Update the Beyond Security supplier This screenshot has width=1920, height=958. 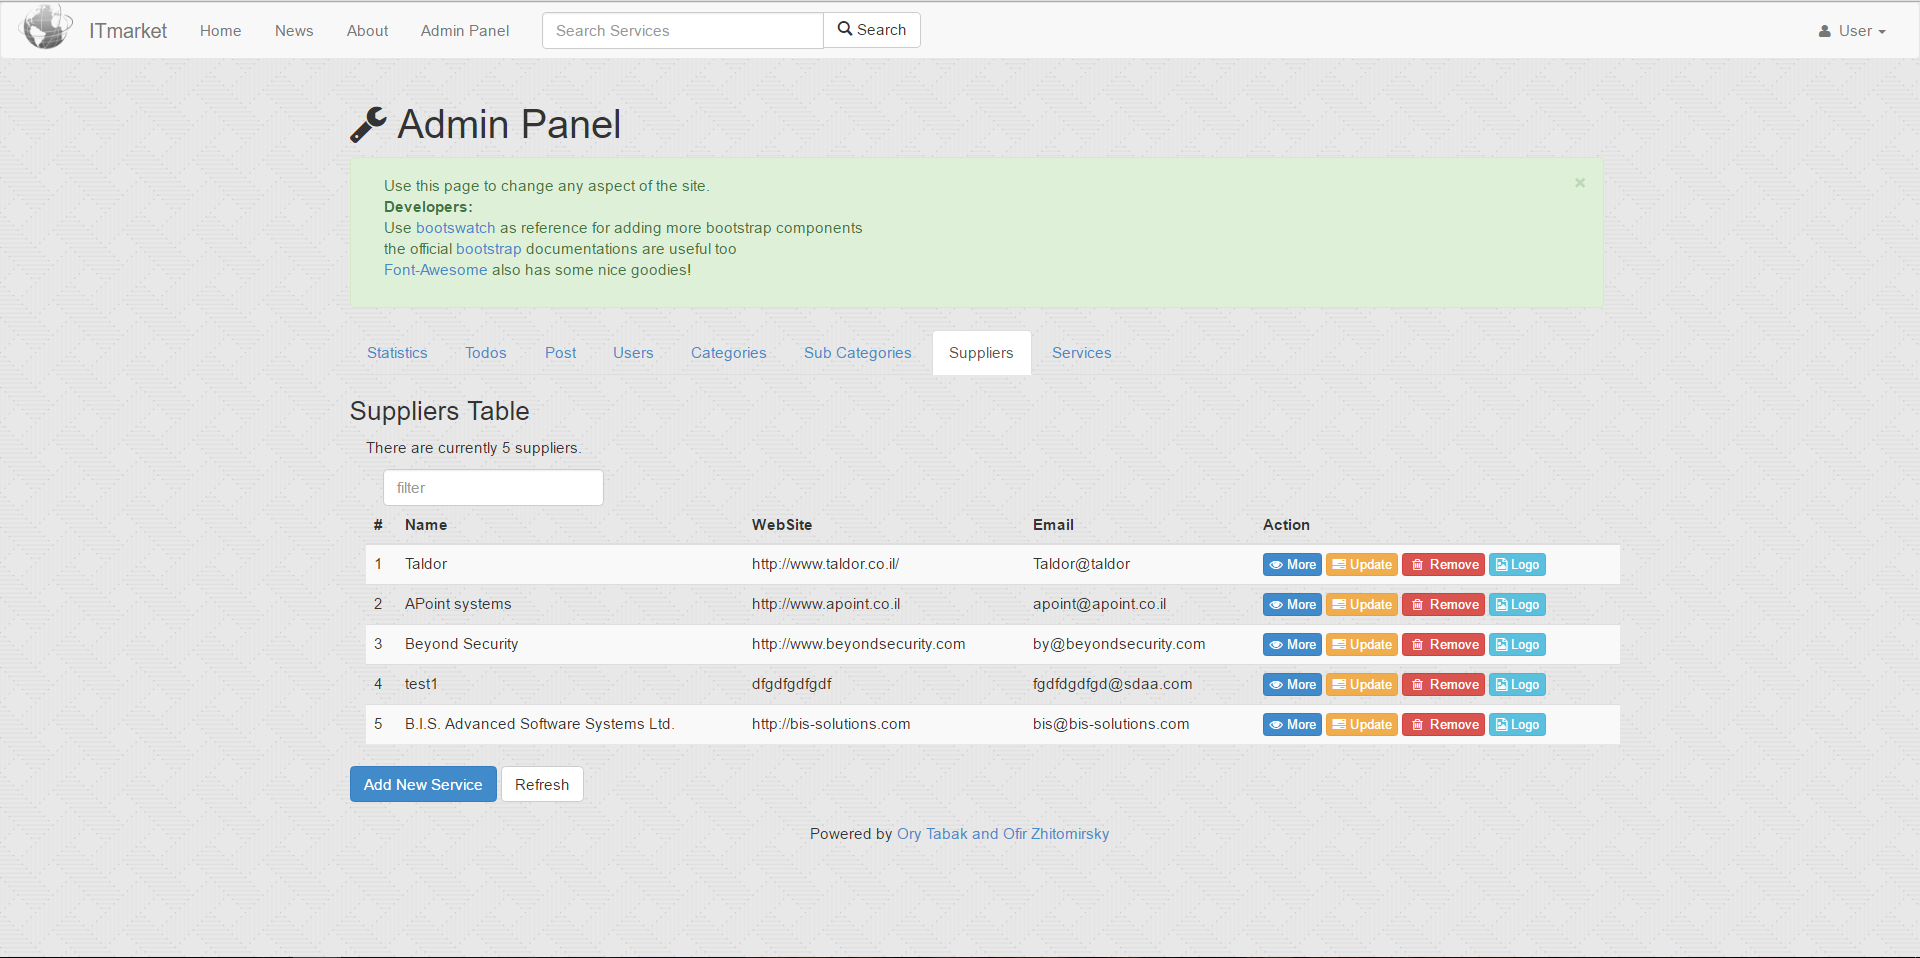point(1362,645)
